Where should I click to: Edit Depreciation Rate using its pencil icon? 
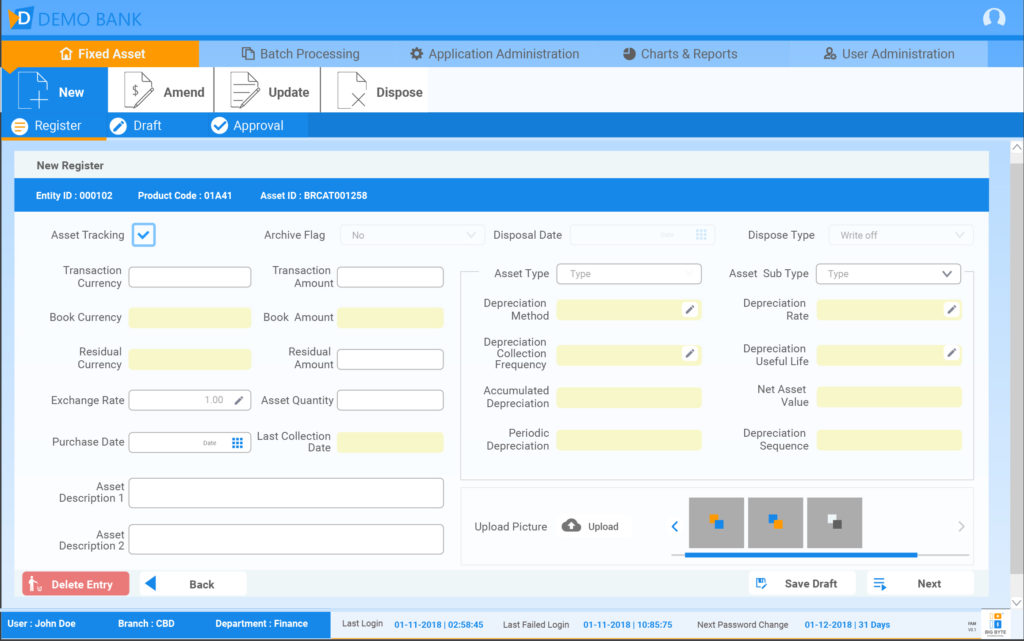950,310
